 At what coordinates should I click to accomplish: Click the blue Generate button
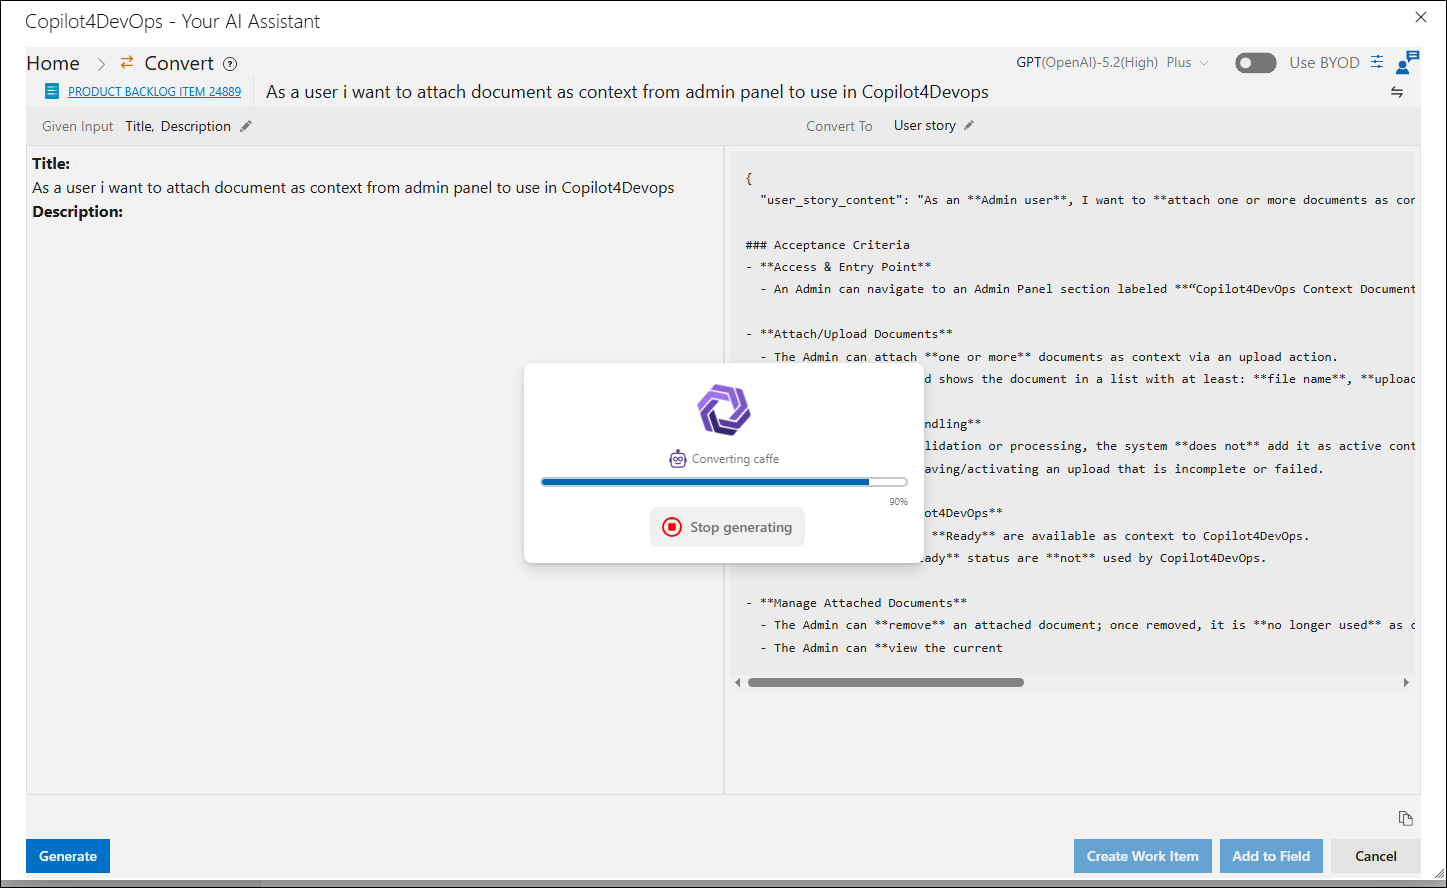pyautogui.click(x=68, y=856)
